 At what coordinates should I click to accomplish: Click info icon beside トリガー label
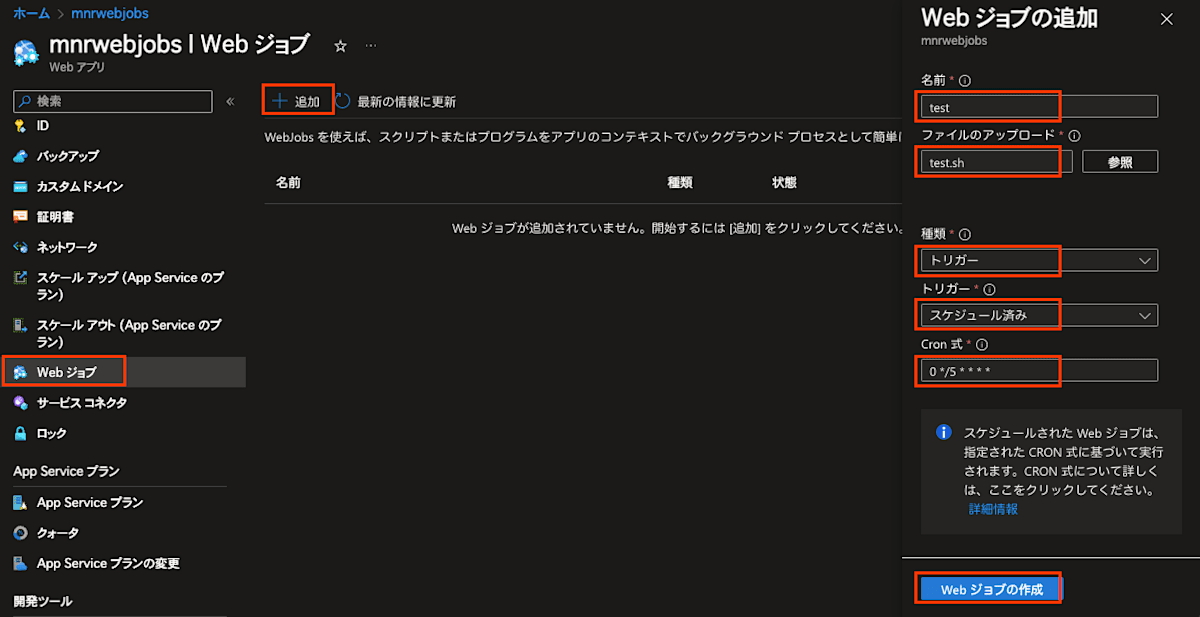coord(989,289)
